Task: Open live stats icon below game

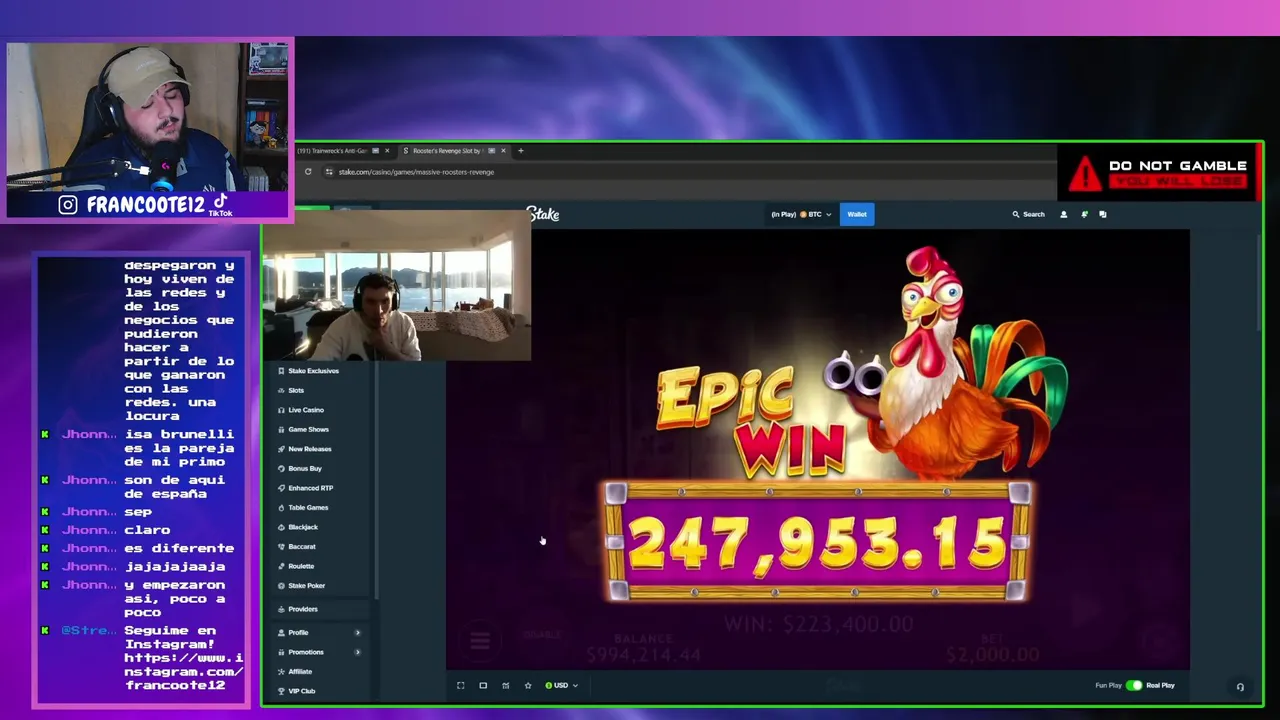Action: tap(505, 685)
